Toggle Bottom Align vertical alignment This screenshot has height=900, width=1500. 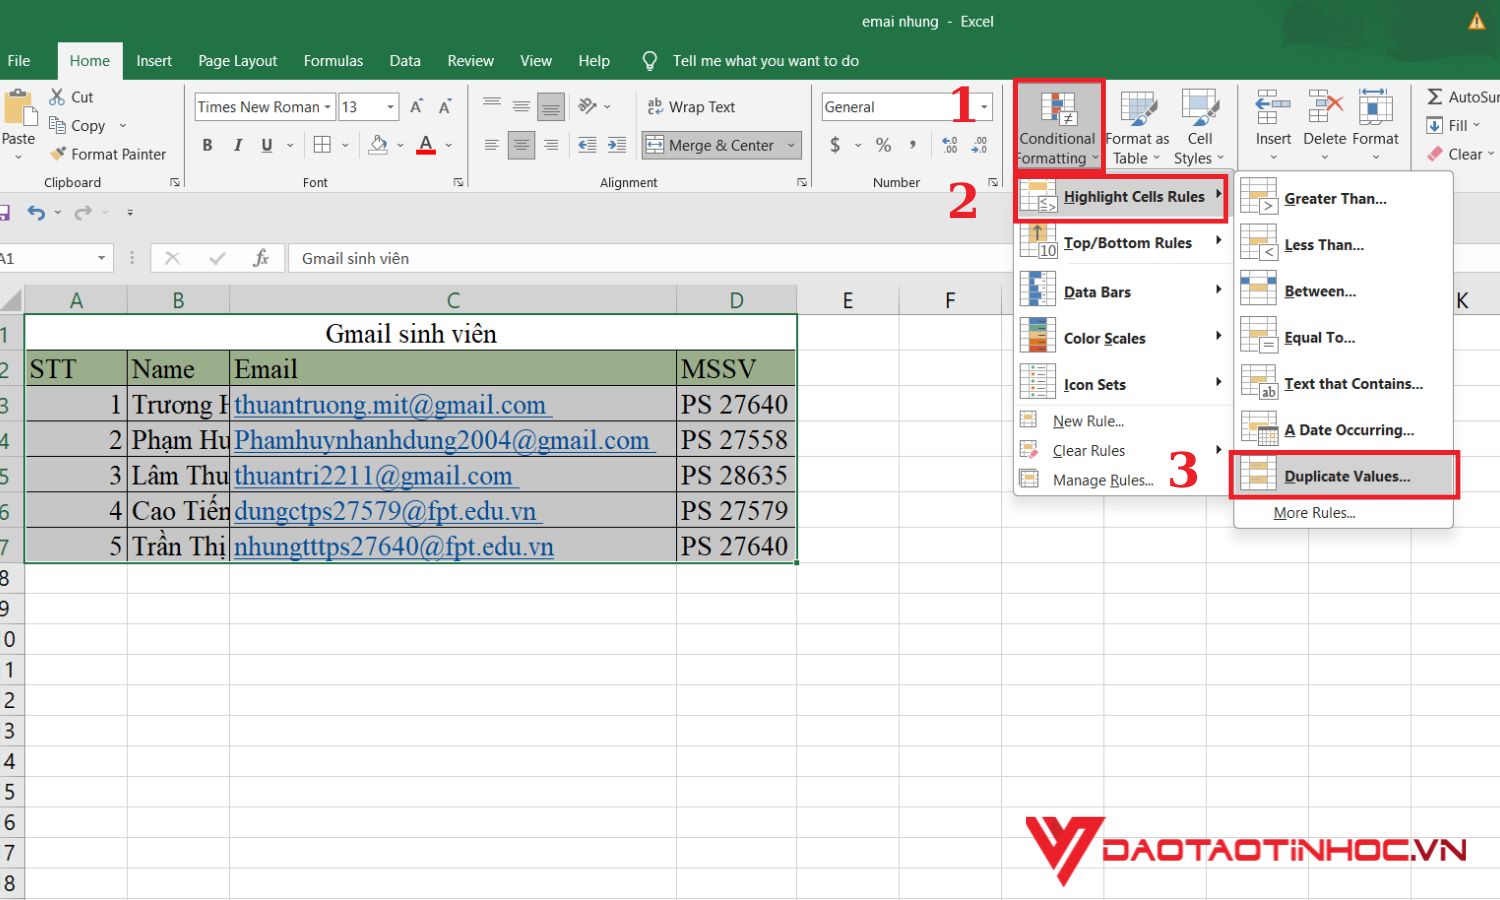click(551, 106)
